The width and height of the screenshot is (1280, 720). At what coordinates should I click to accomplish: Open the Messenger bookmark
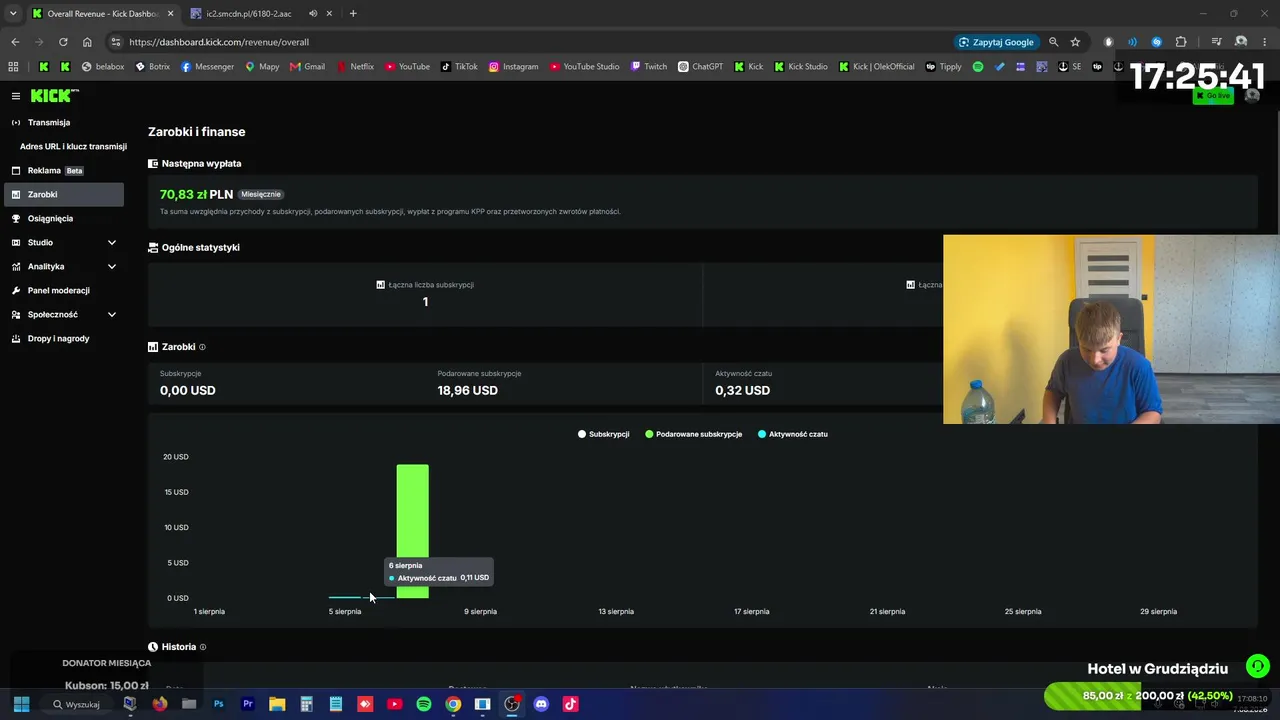point(207,67)
